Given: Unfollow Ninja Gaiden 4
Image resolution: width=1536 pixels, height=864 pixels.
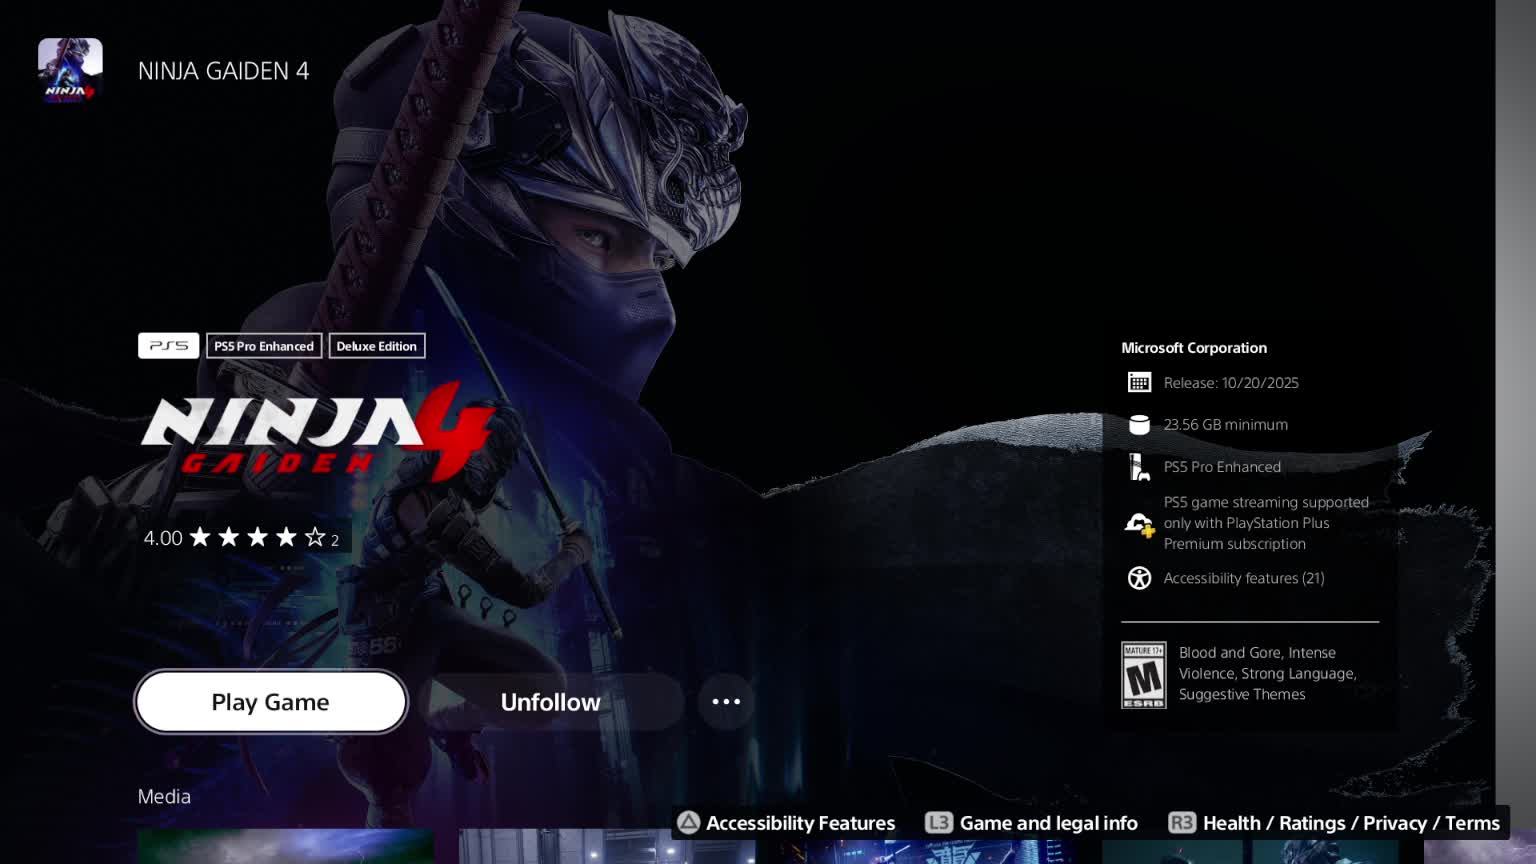Looking at the screenshot, I should tap(551, 702).
